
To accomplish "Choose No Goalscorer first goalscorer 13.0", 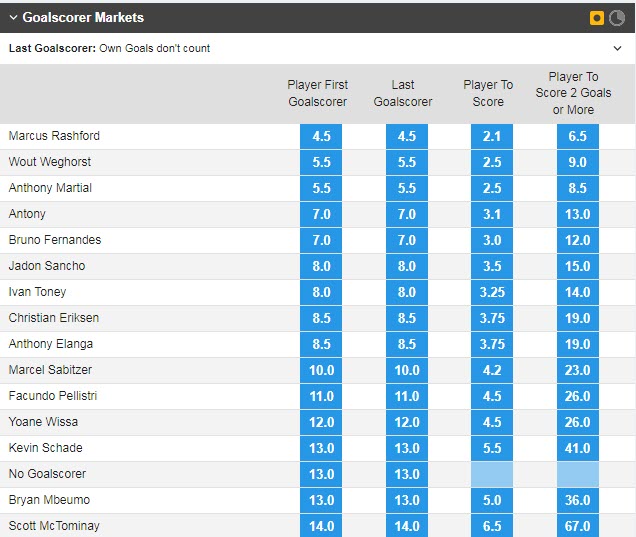I will pyautogui.click(x=321, y=474).
